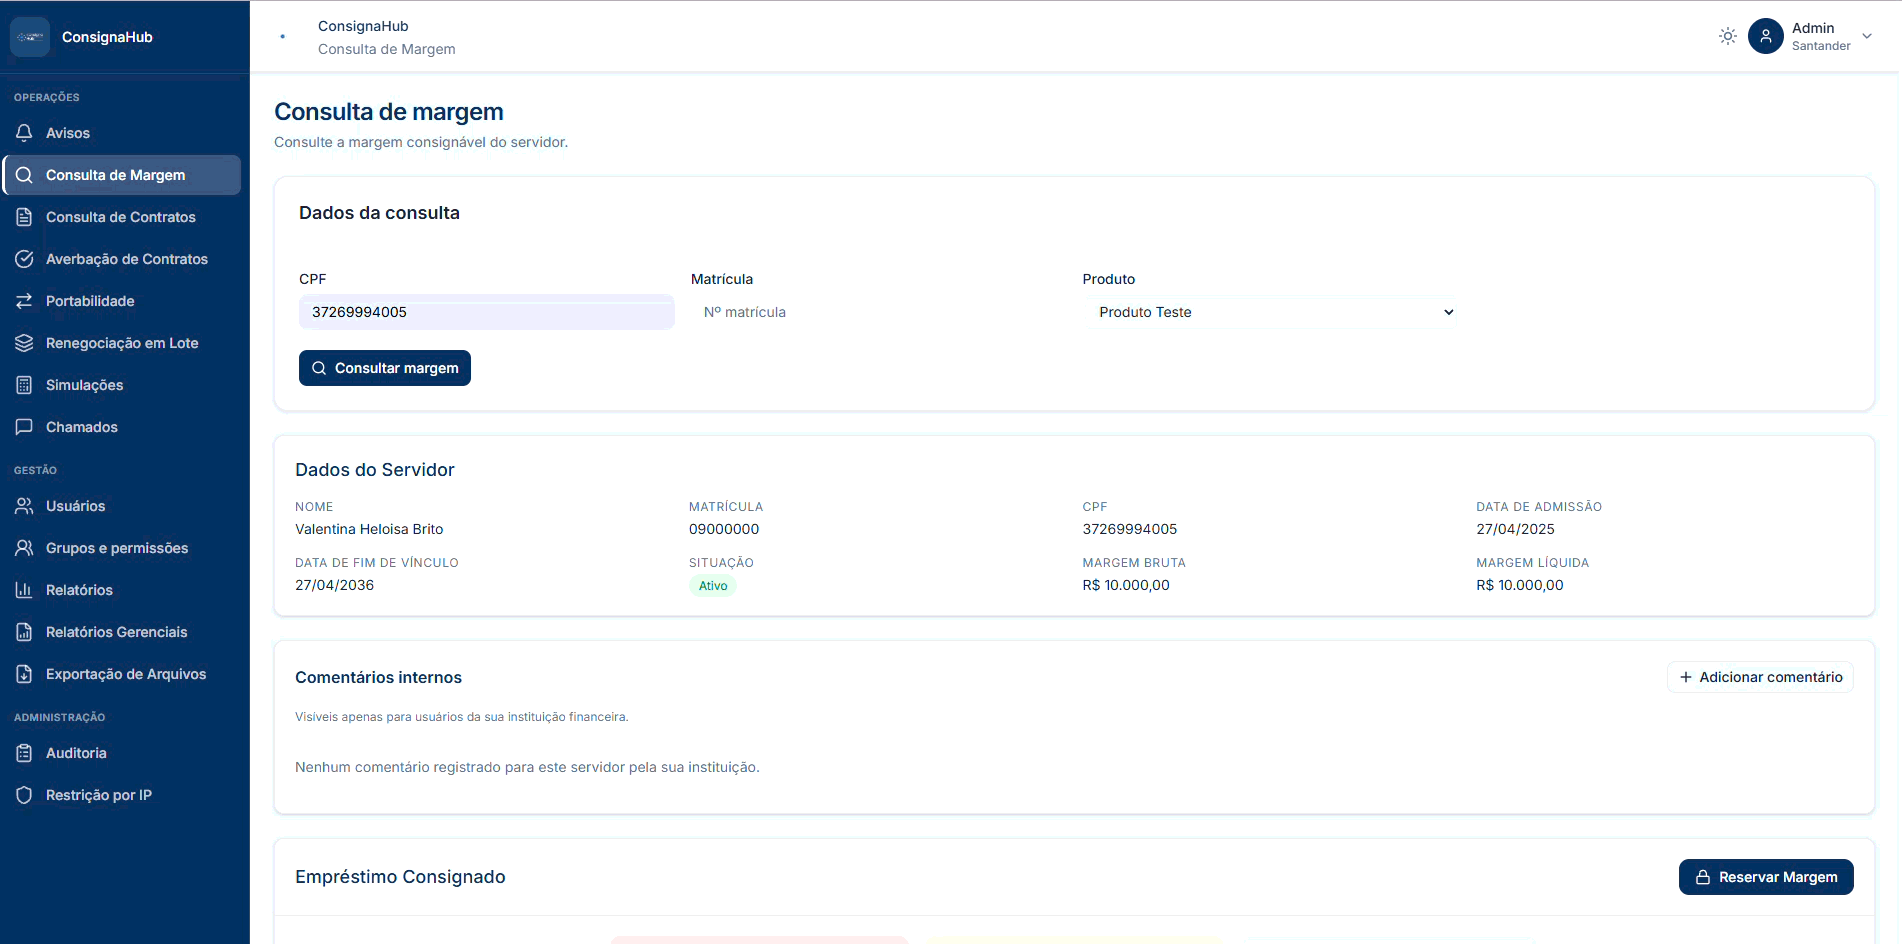Image resolution: width=1902 pixels, height=944 pixels.
Task: Click the Grupos e permissões icon
Action: (24, 548)
